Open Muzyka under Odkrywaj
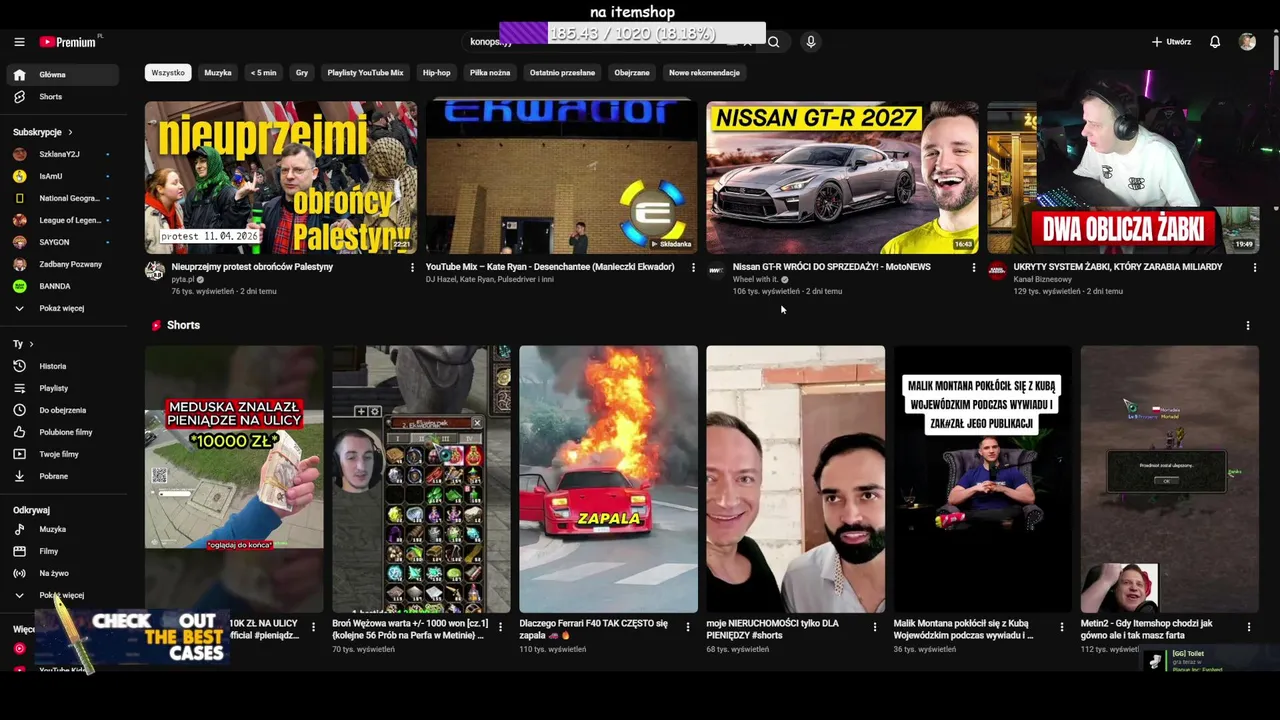Image resolution: width=1280 pixels, height=720 pixels. coord(62,529)
